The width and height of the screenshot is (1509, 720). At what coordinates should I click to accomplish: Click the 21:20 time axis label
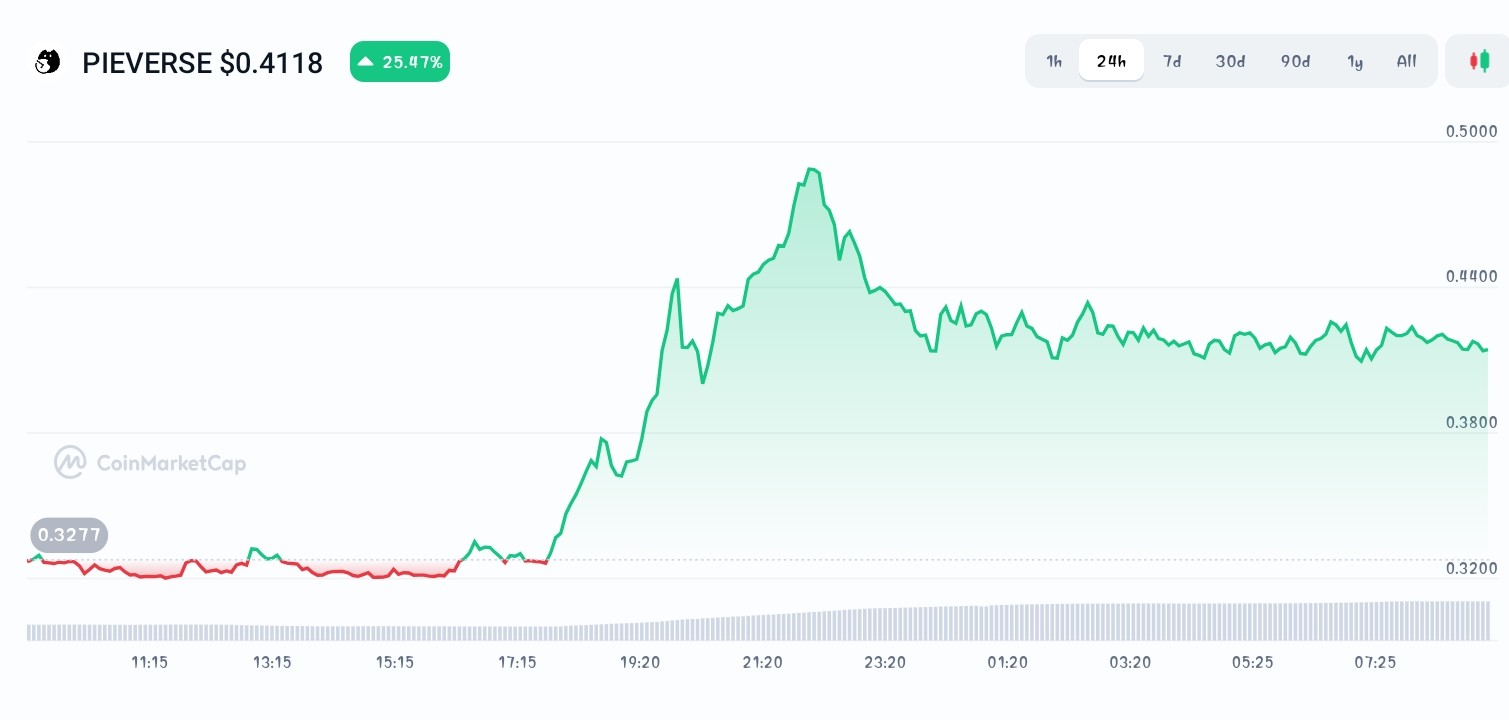pyautogui.click(x=762, y=662)
